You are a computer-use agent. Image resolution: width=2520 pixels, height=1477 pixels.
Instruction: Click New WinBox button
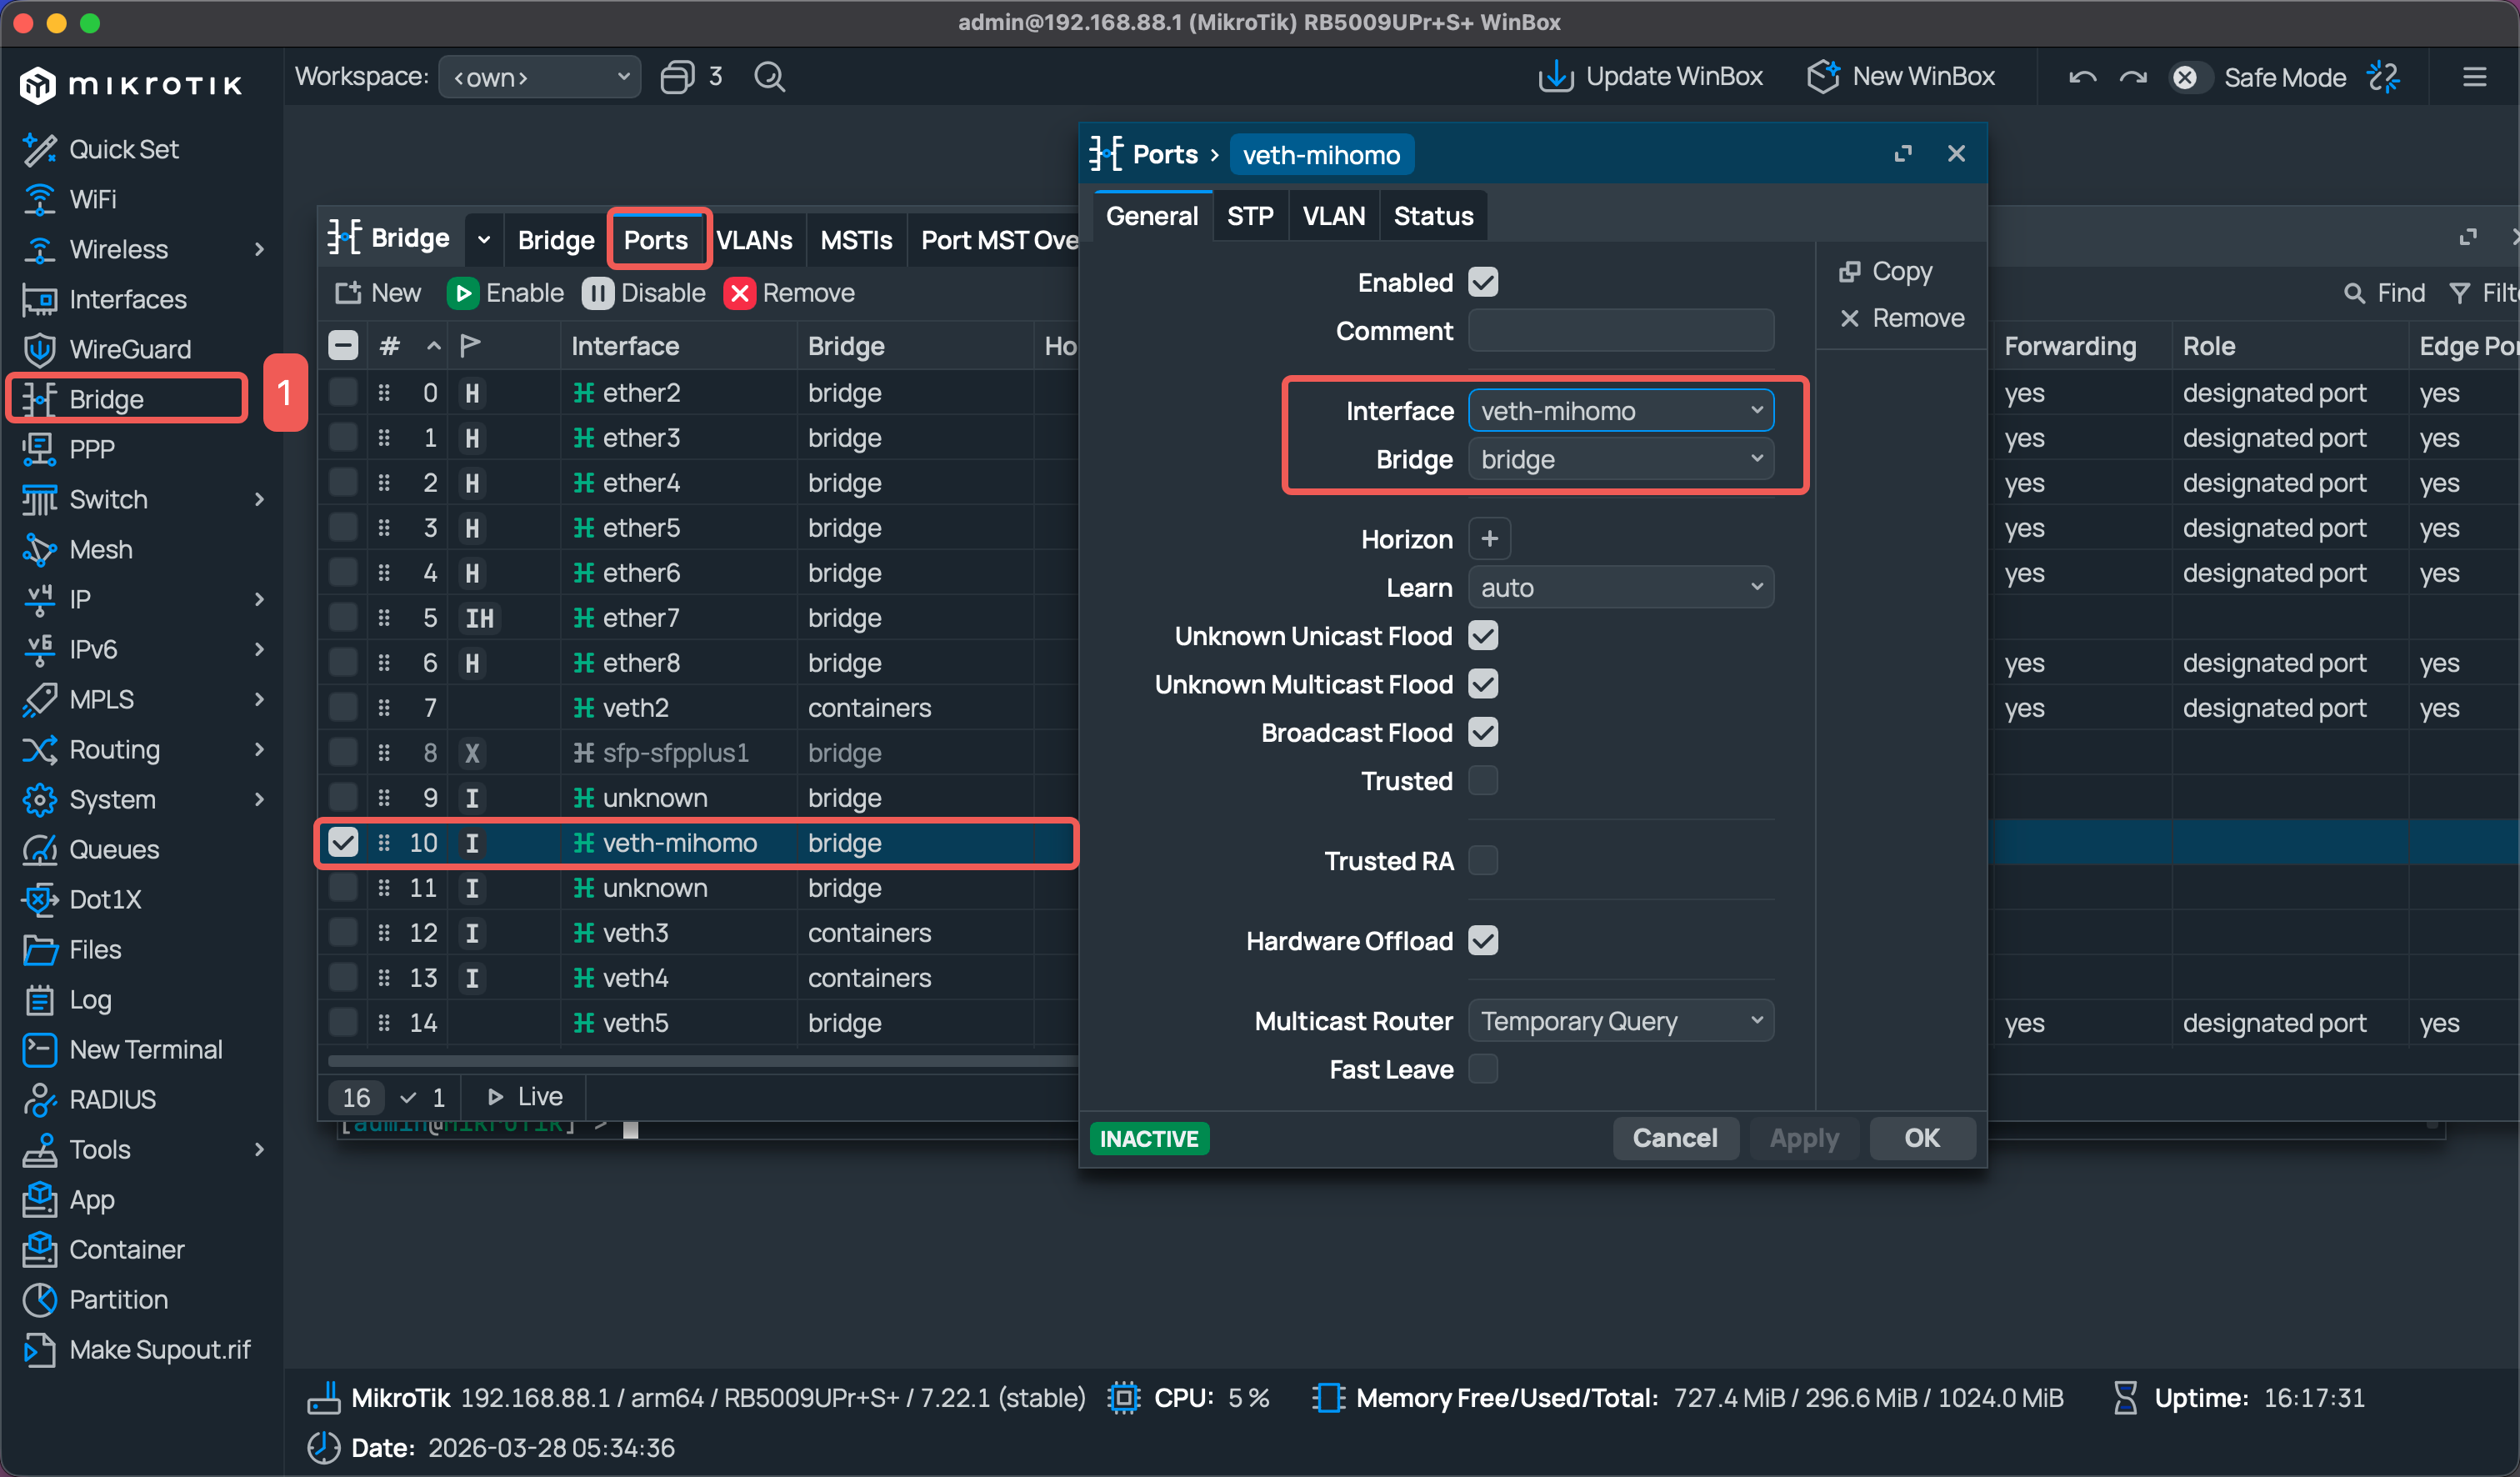1901,77
